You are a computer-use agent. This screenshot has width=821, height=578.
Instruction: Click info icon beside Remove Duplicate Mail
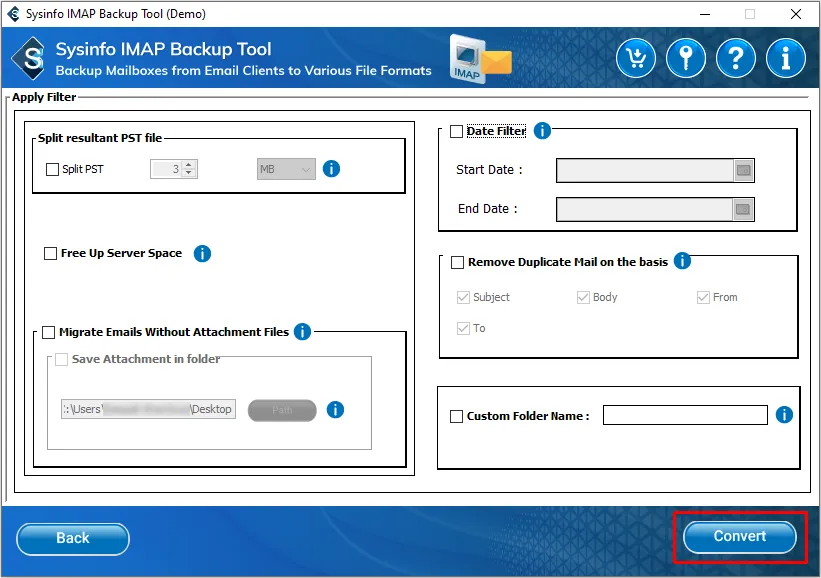point(682,261)
